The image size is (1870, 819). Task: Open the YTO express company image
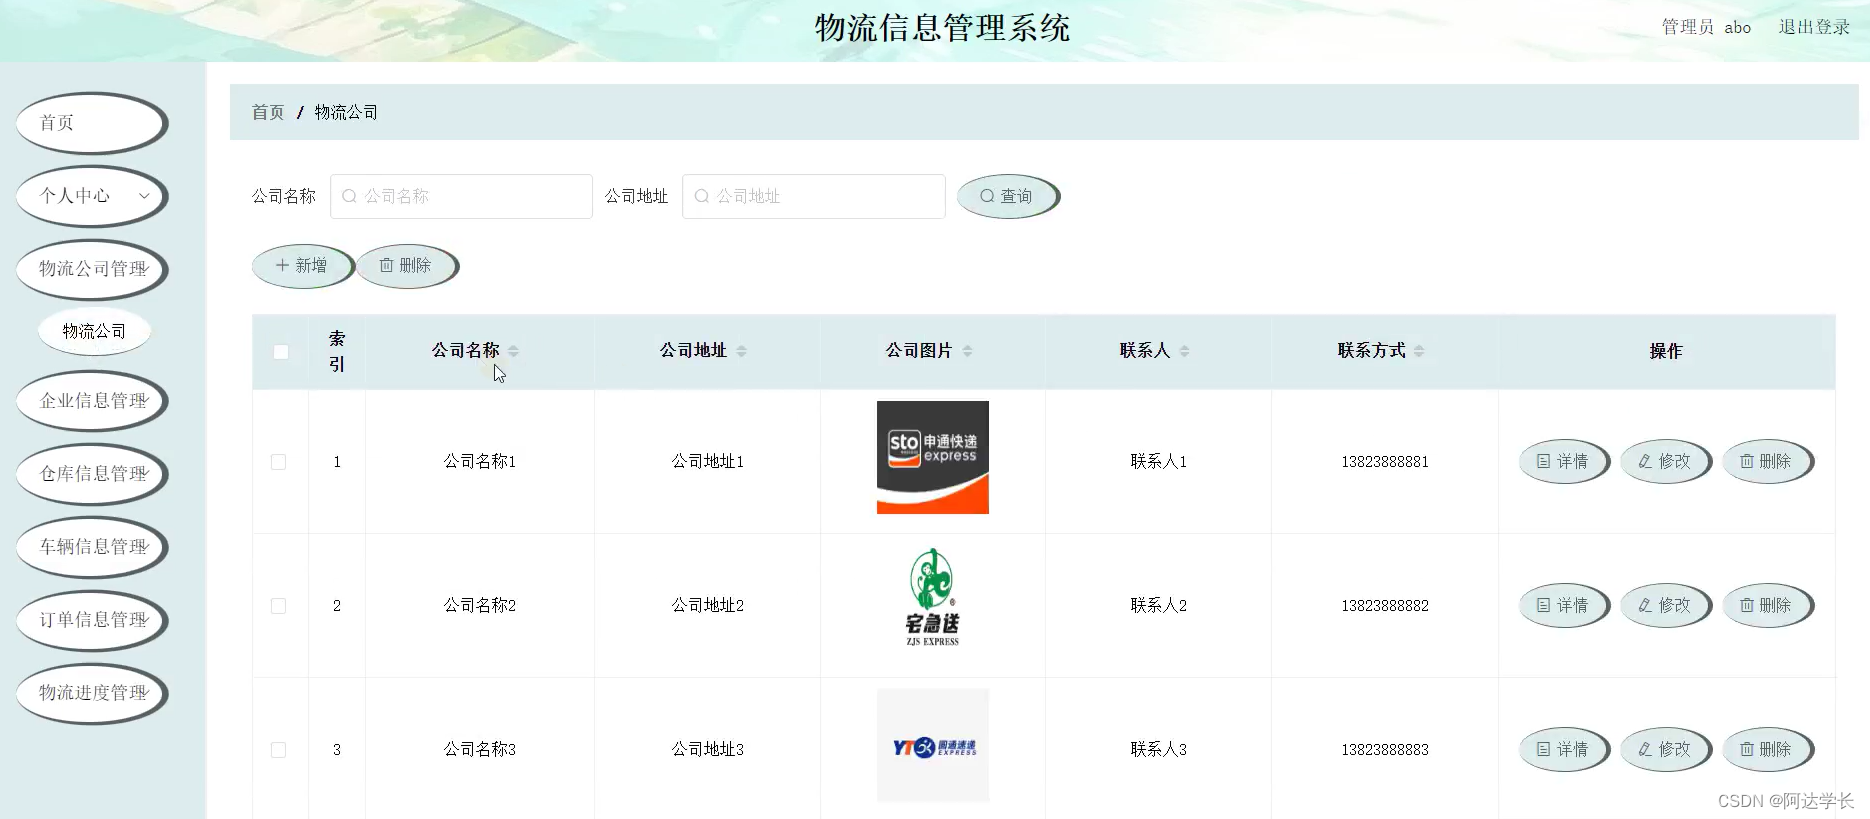(x=933, y=745)
